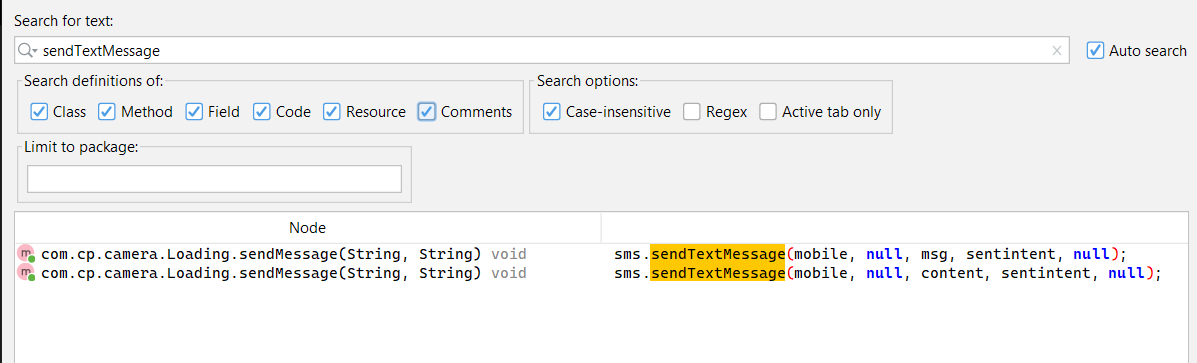Open search history dropdown arrow beside magnifier

35,51
